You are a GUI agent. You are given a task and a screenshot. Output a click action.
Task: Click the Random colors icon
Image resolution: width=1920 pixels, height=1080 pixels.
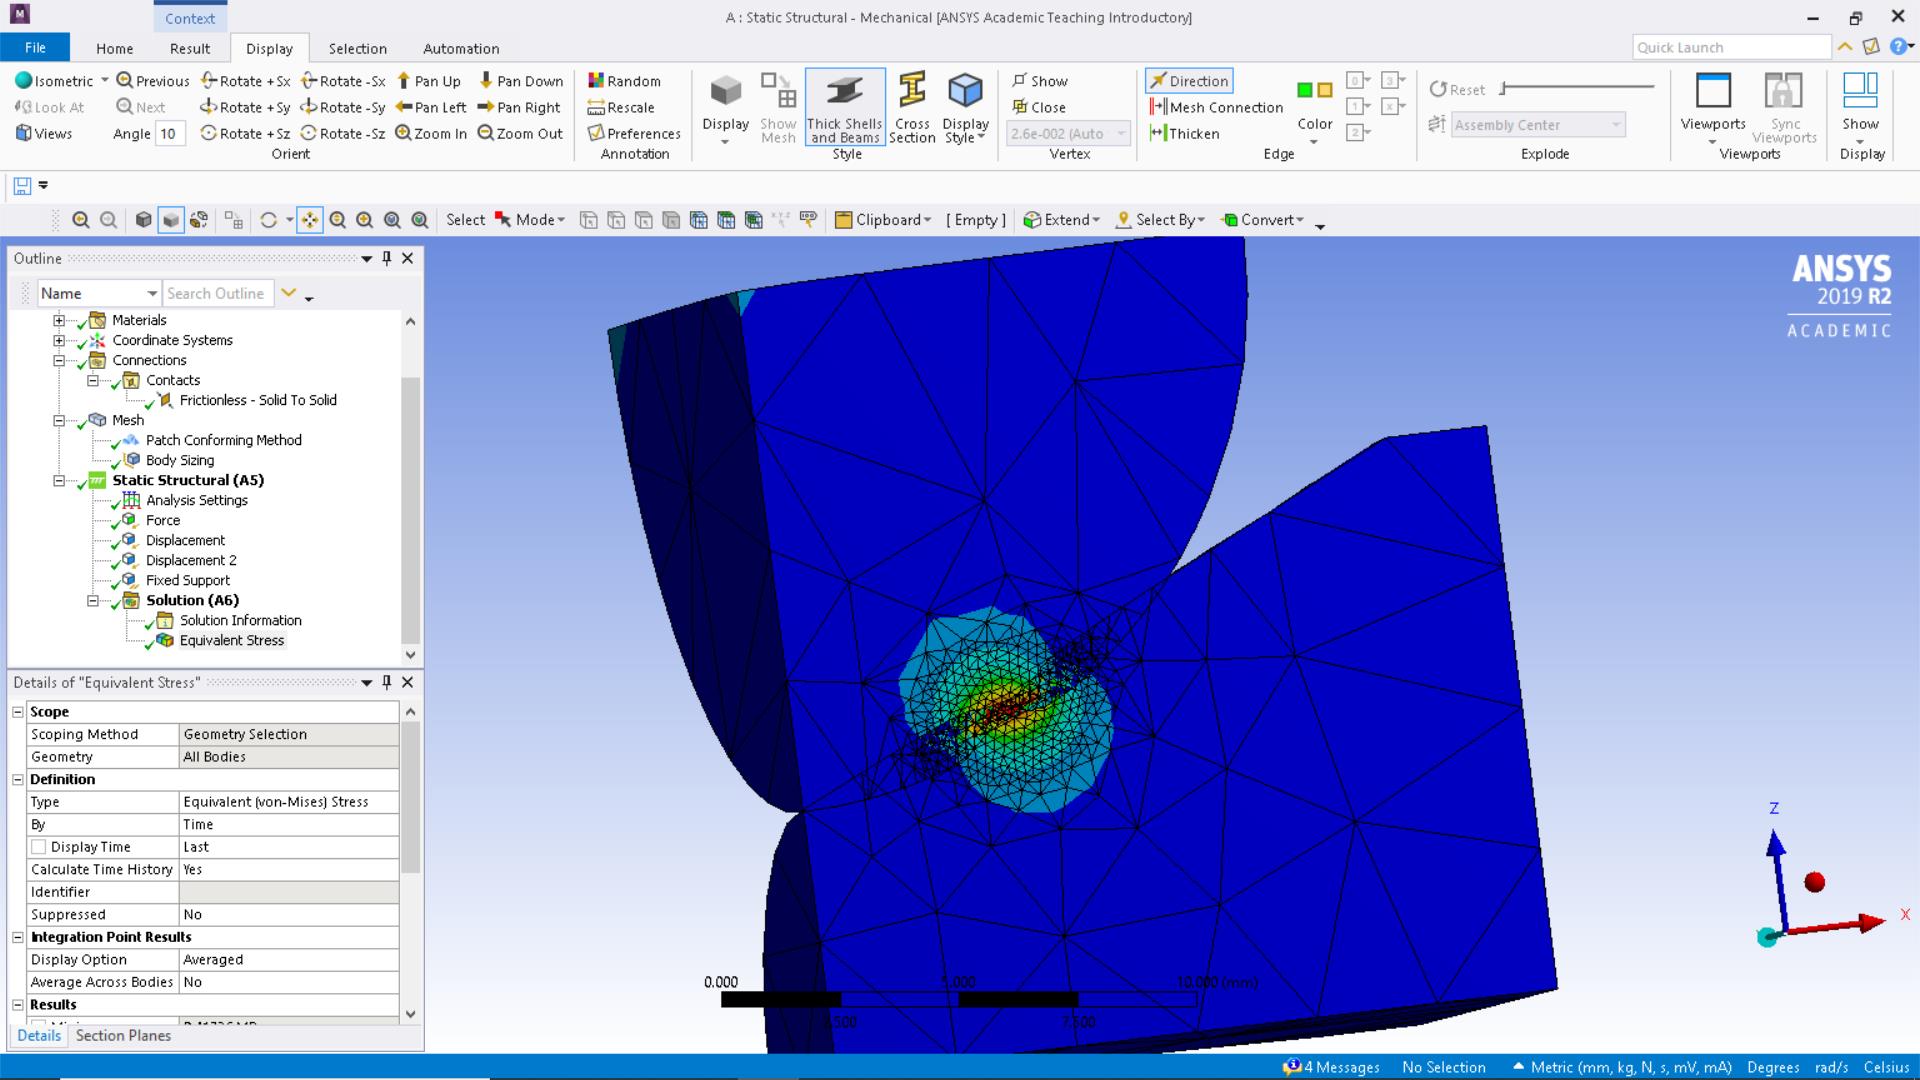click(596, 81)
